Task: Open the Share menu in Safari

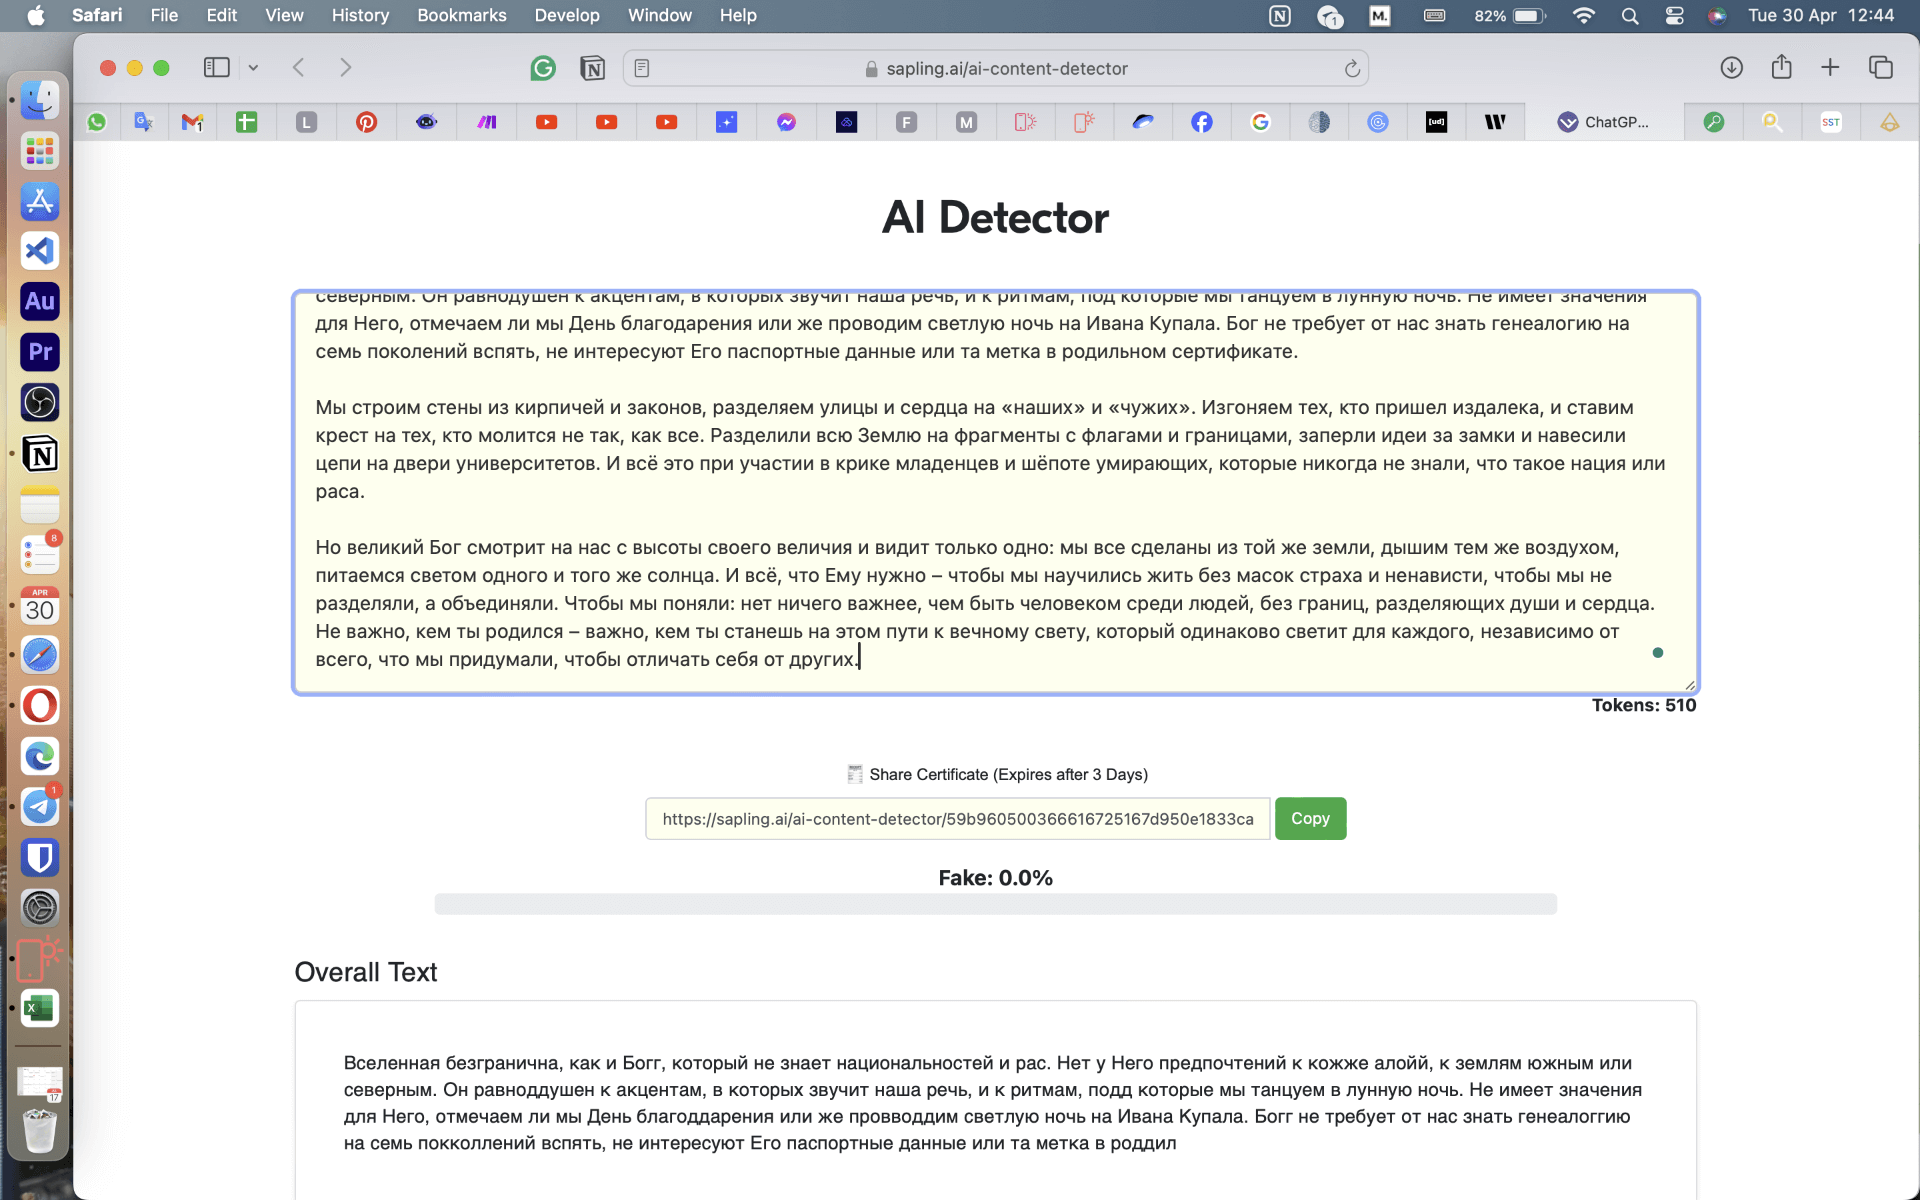Action: tap(1781, 67)
